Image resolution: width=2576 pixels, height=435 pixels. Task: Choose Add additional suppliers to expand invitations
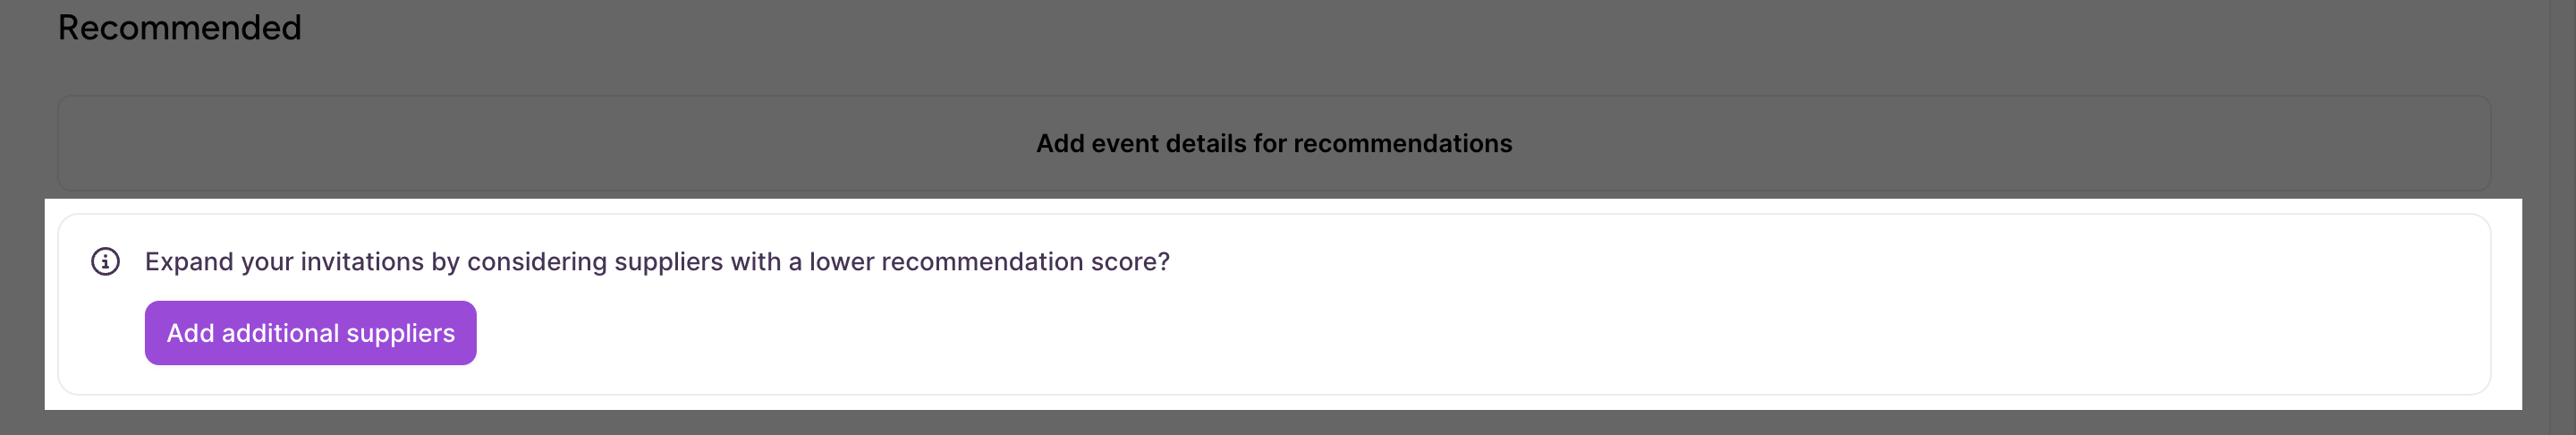point(310,333)
